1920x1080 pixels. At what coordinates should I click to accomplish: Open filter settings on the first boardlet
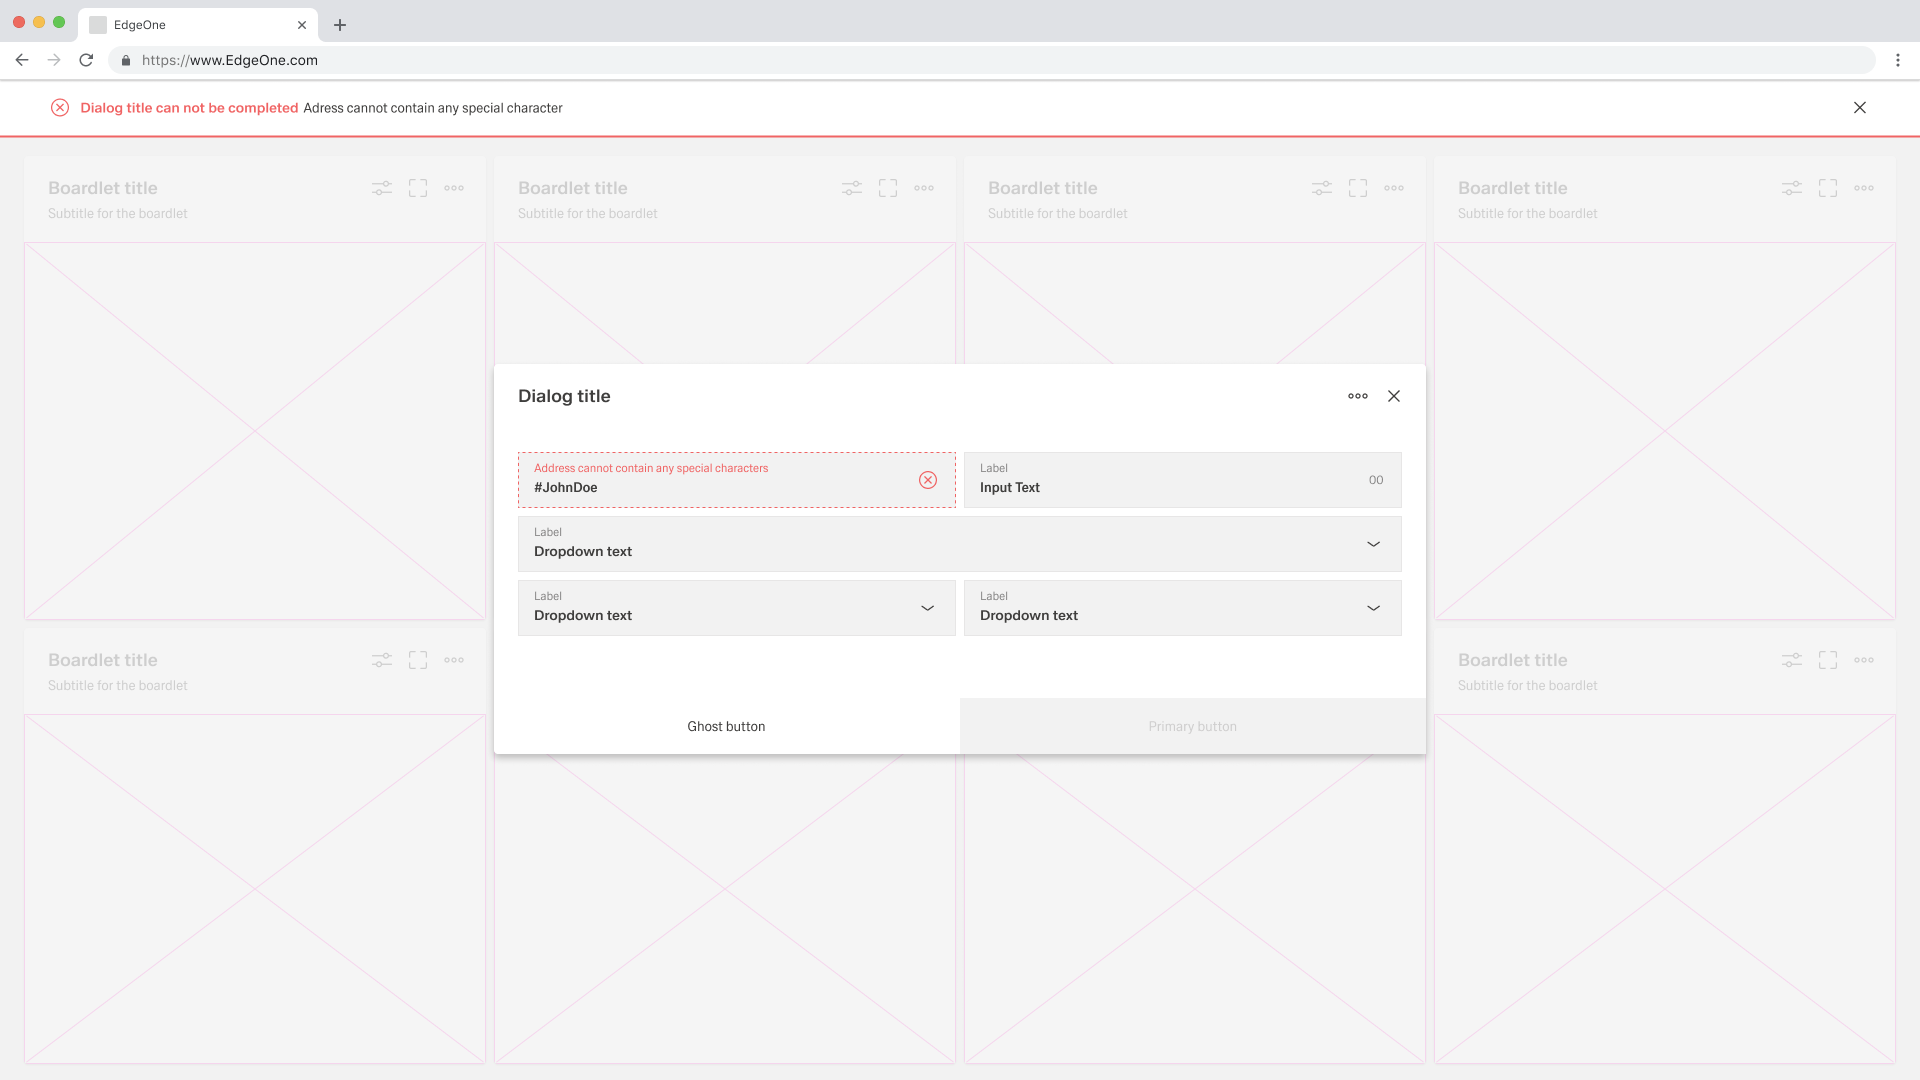[x=382, y=188]
